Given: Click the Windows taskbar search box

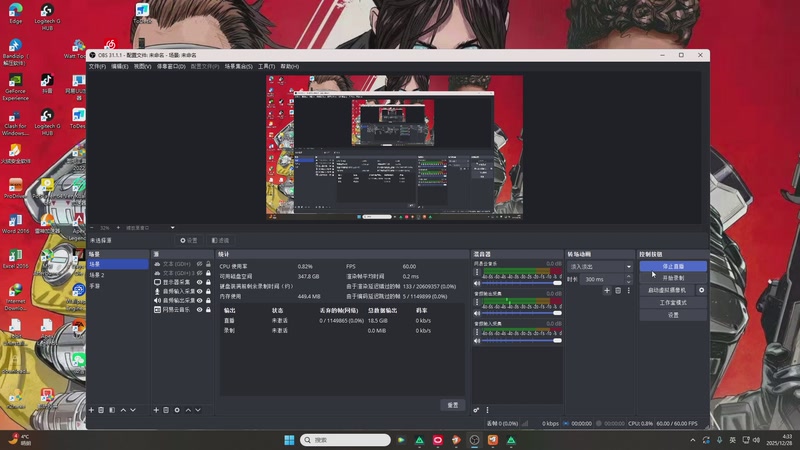Looking at the screenshot, I should pos(345,440).
